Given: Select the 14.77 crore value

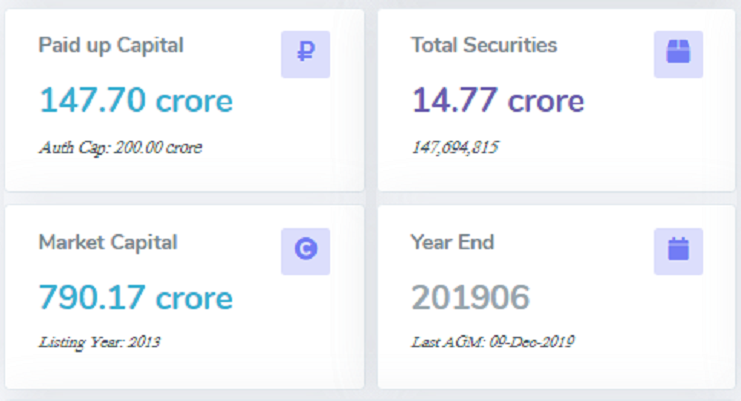Looking at the screenshot, I should 498,100.
